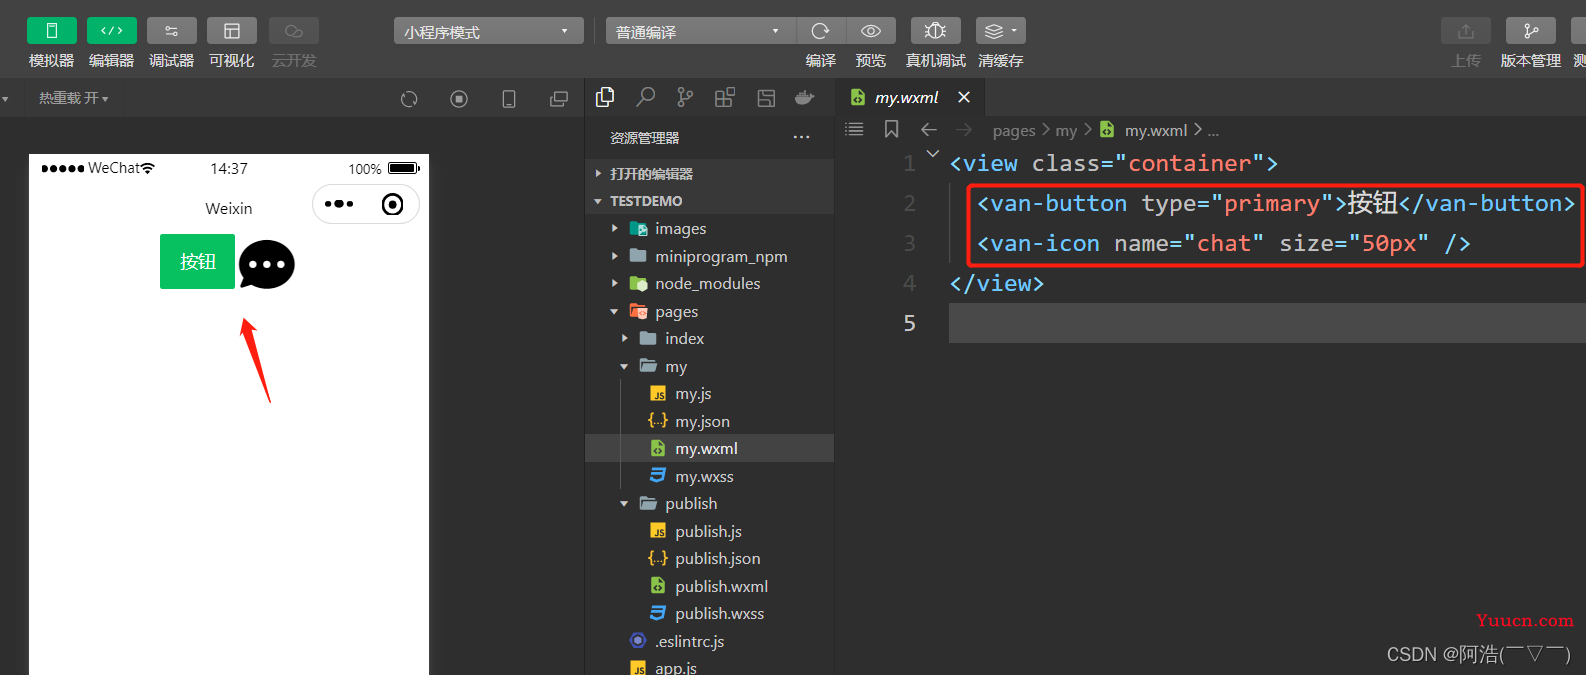Toggle the simulator panel button
The image size is (1586, 675).
coord(52,31)
